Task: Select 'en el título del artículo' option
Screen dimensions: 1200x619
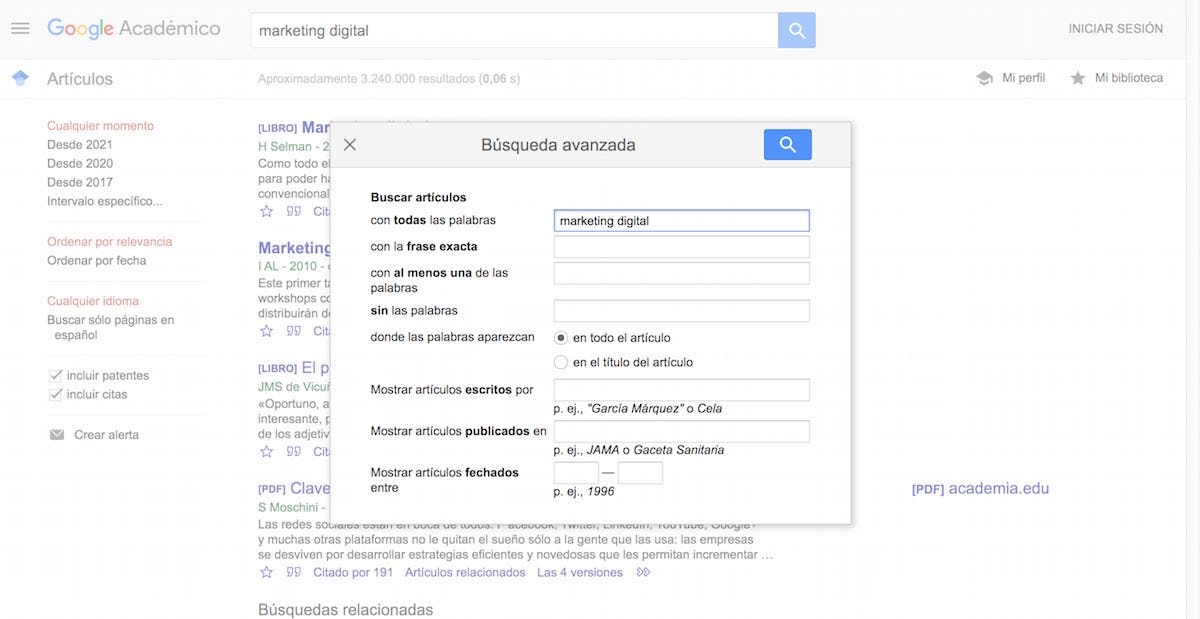Action: click(561, 362)
